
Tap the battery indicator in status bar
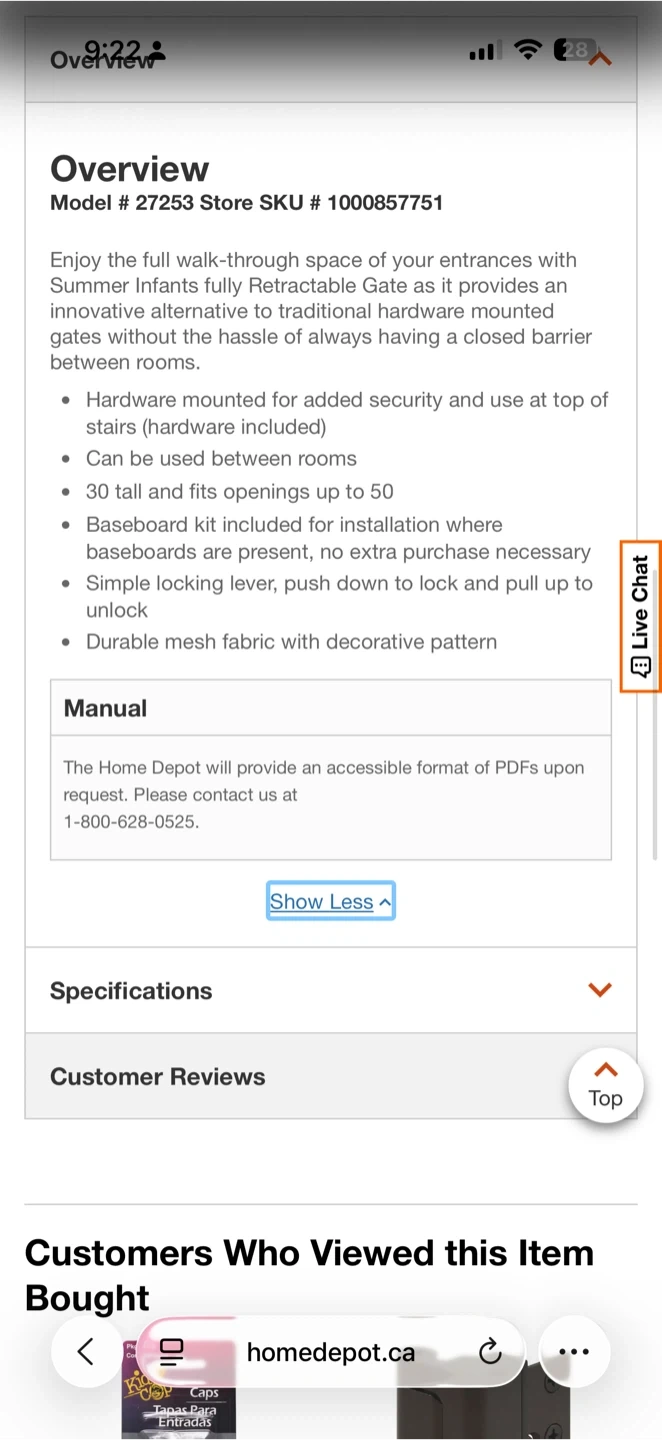click(x=575, y=50)
